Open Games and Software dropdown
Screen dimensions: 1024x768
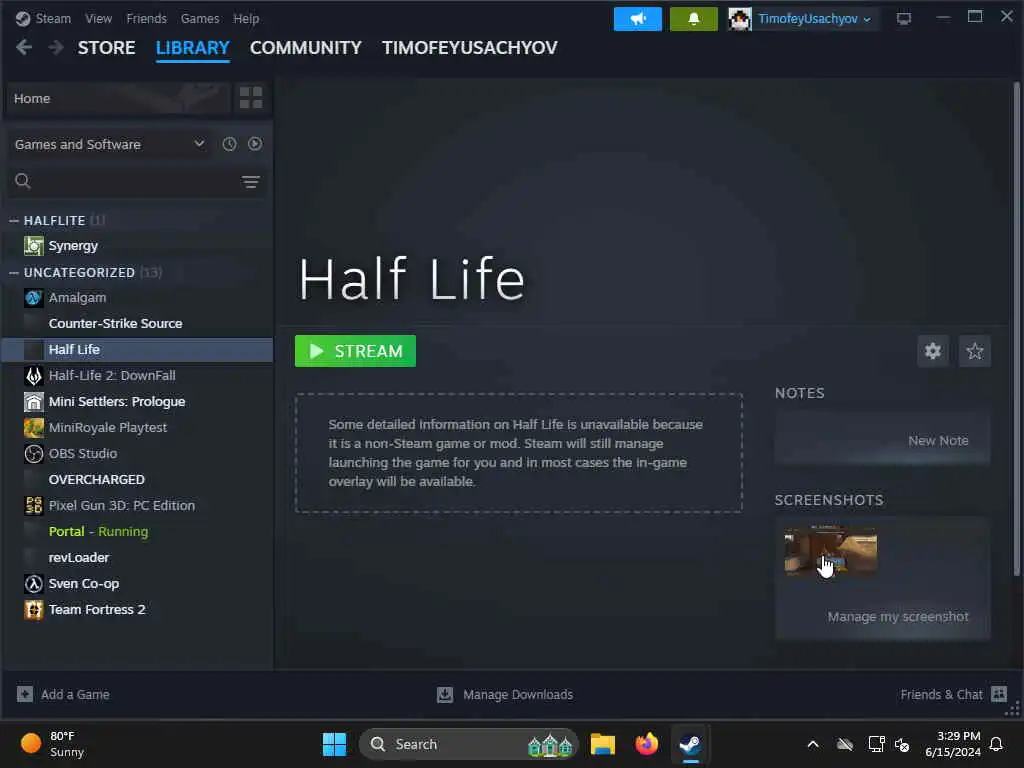tap(110, 144)
